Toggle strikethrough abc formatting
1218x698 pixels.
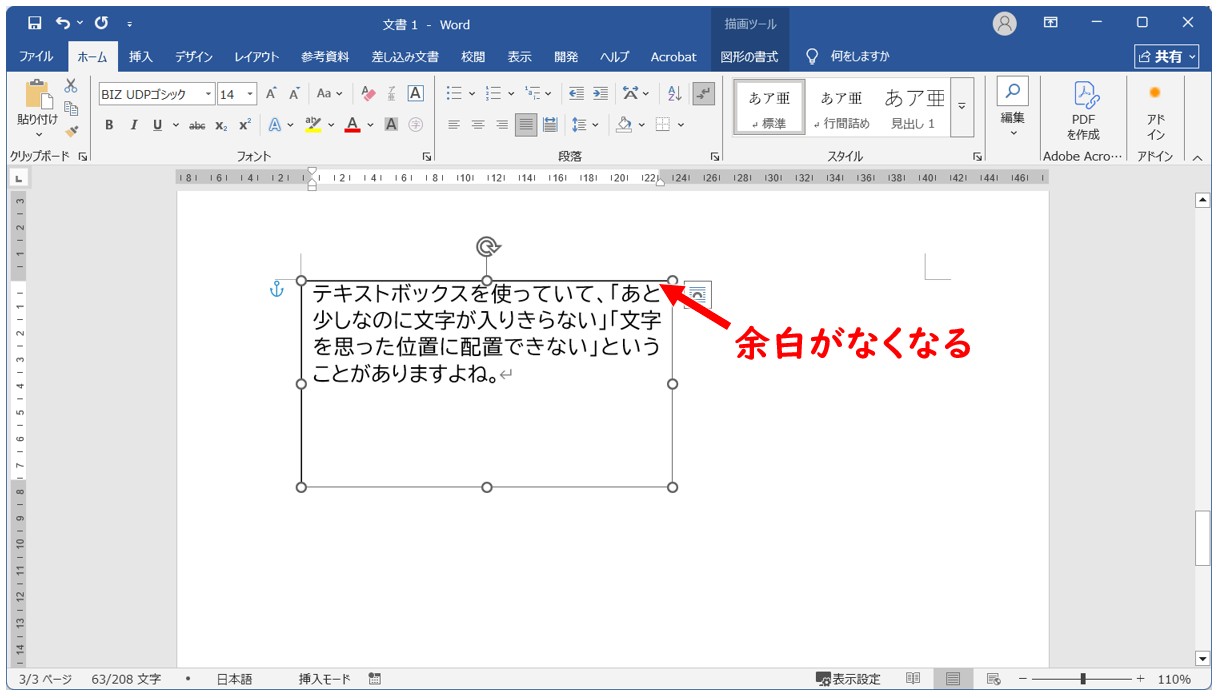pos(197,125)
